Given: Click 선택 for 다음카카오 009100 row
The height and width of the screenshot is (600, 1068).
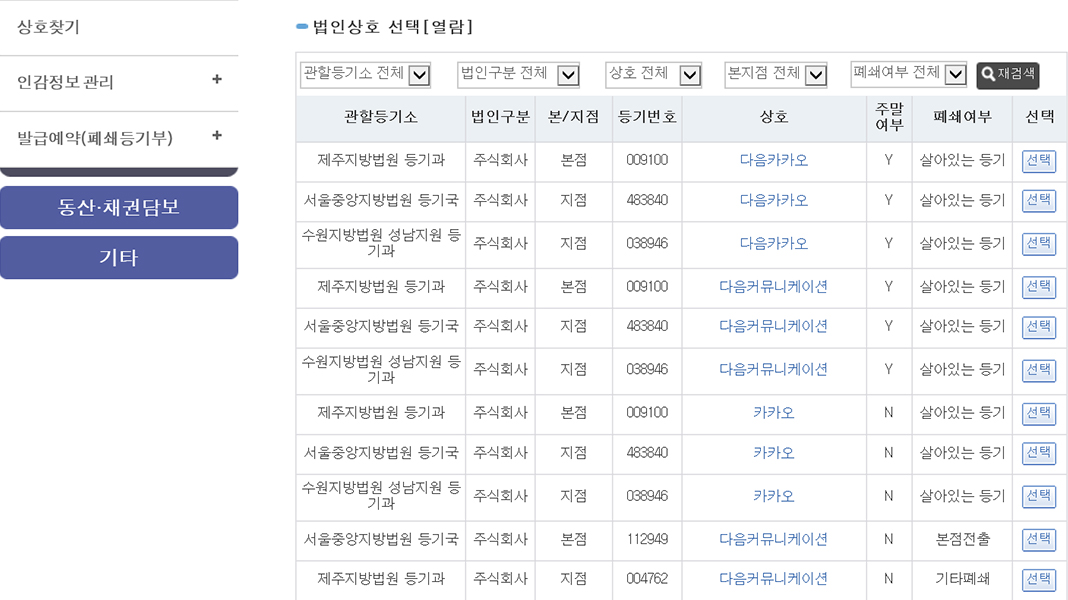Looking at the screenshot, I should [1039, 161].
